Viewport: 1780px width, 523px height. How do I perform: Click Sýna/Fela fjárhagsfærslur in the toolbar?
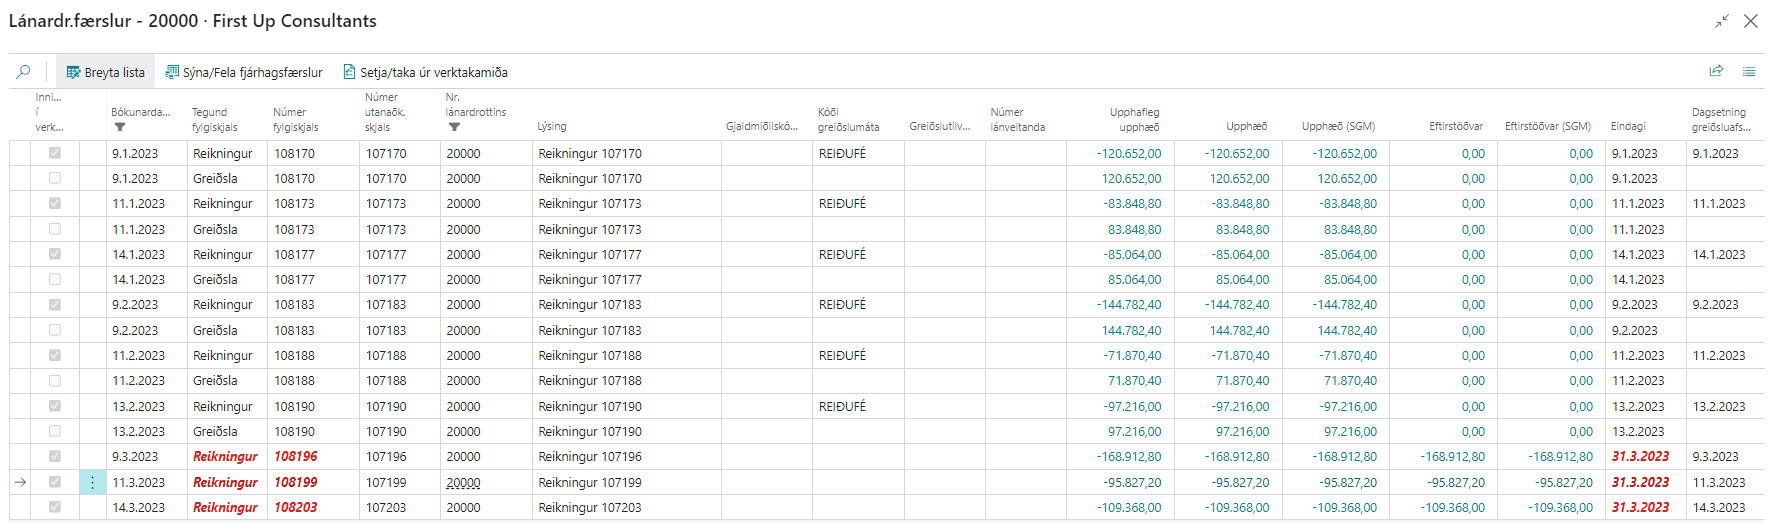click(x=244, y=72)
